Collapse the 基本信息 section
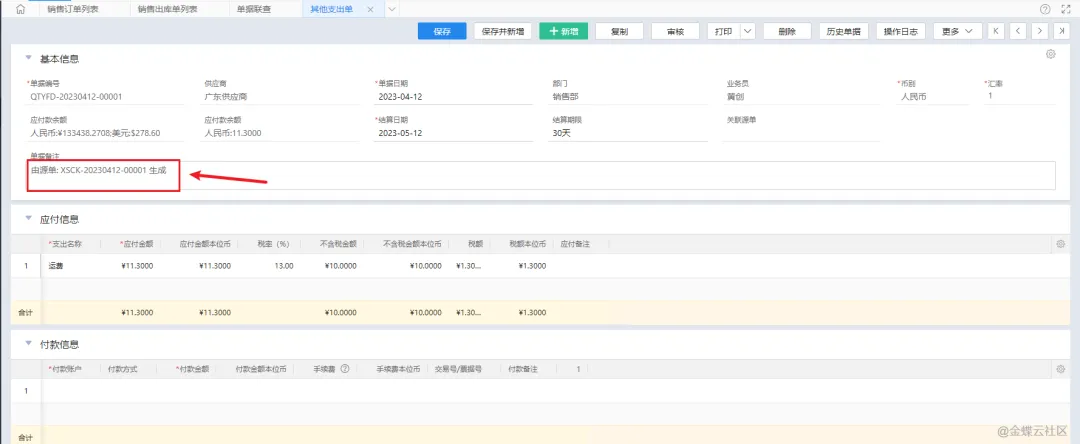This screenshot has width=1080, height=444. tap(28, 58)
